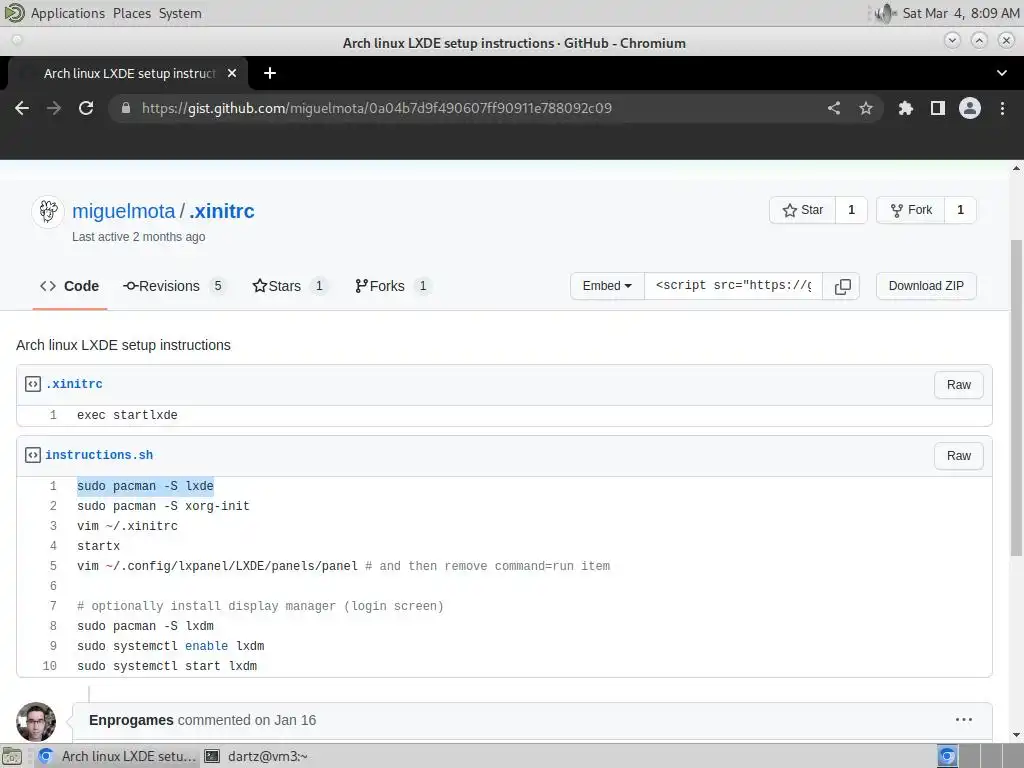
Task: Click line number 5 in instructions.sh
Action: (x=53, y=566)
